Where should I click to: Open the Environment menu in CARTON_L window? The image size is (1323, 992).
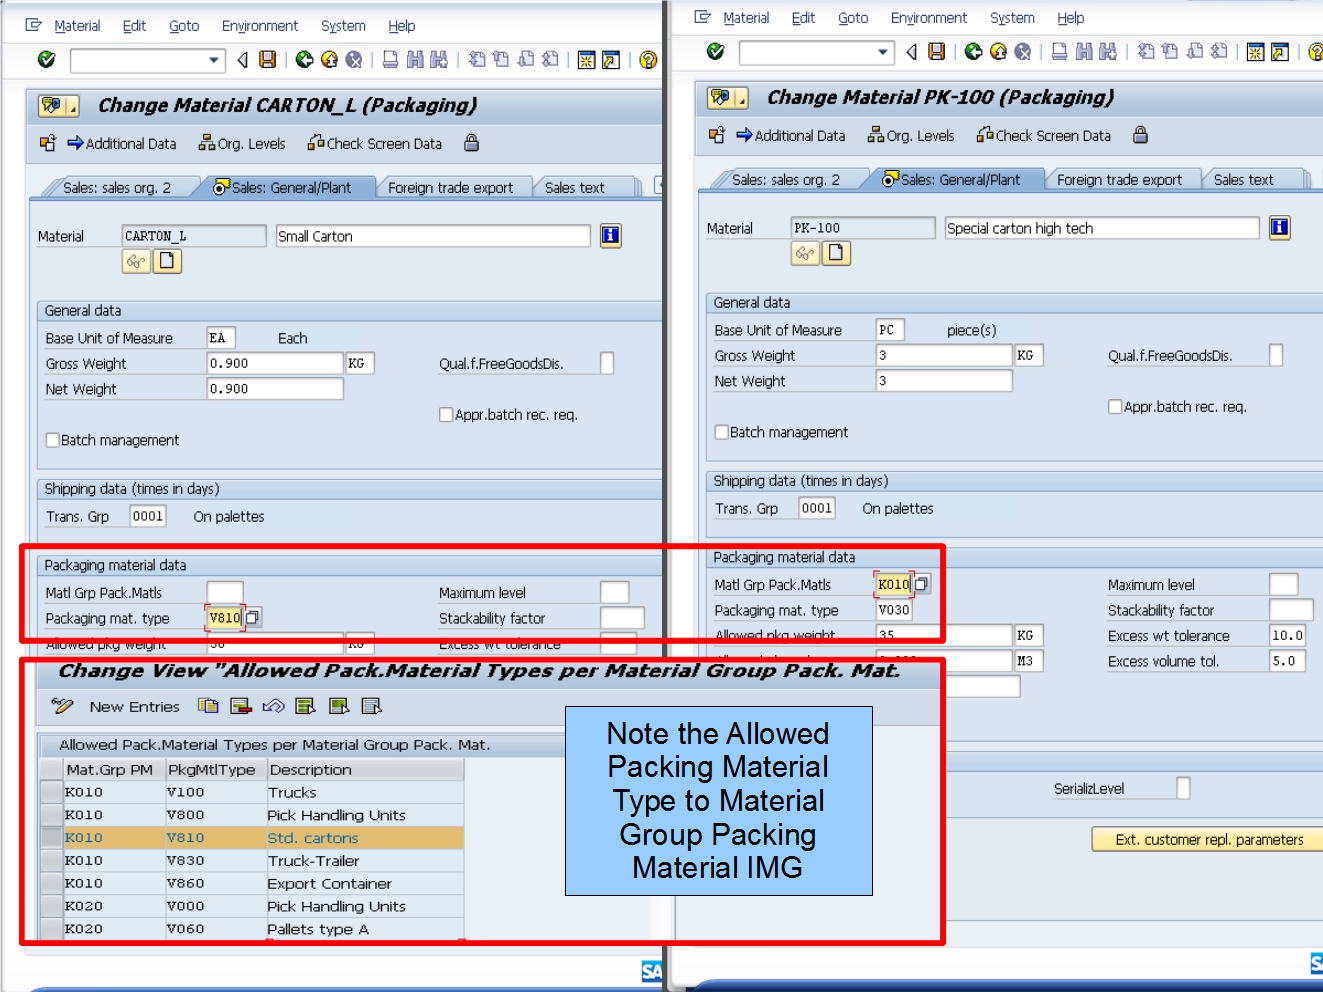pyautogui.click(x=260, y=26)
